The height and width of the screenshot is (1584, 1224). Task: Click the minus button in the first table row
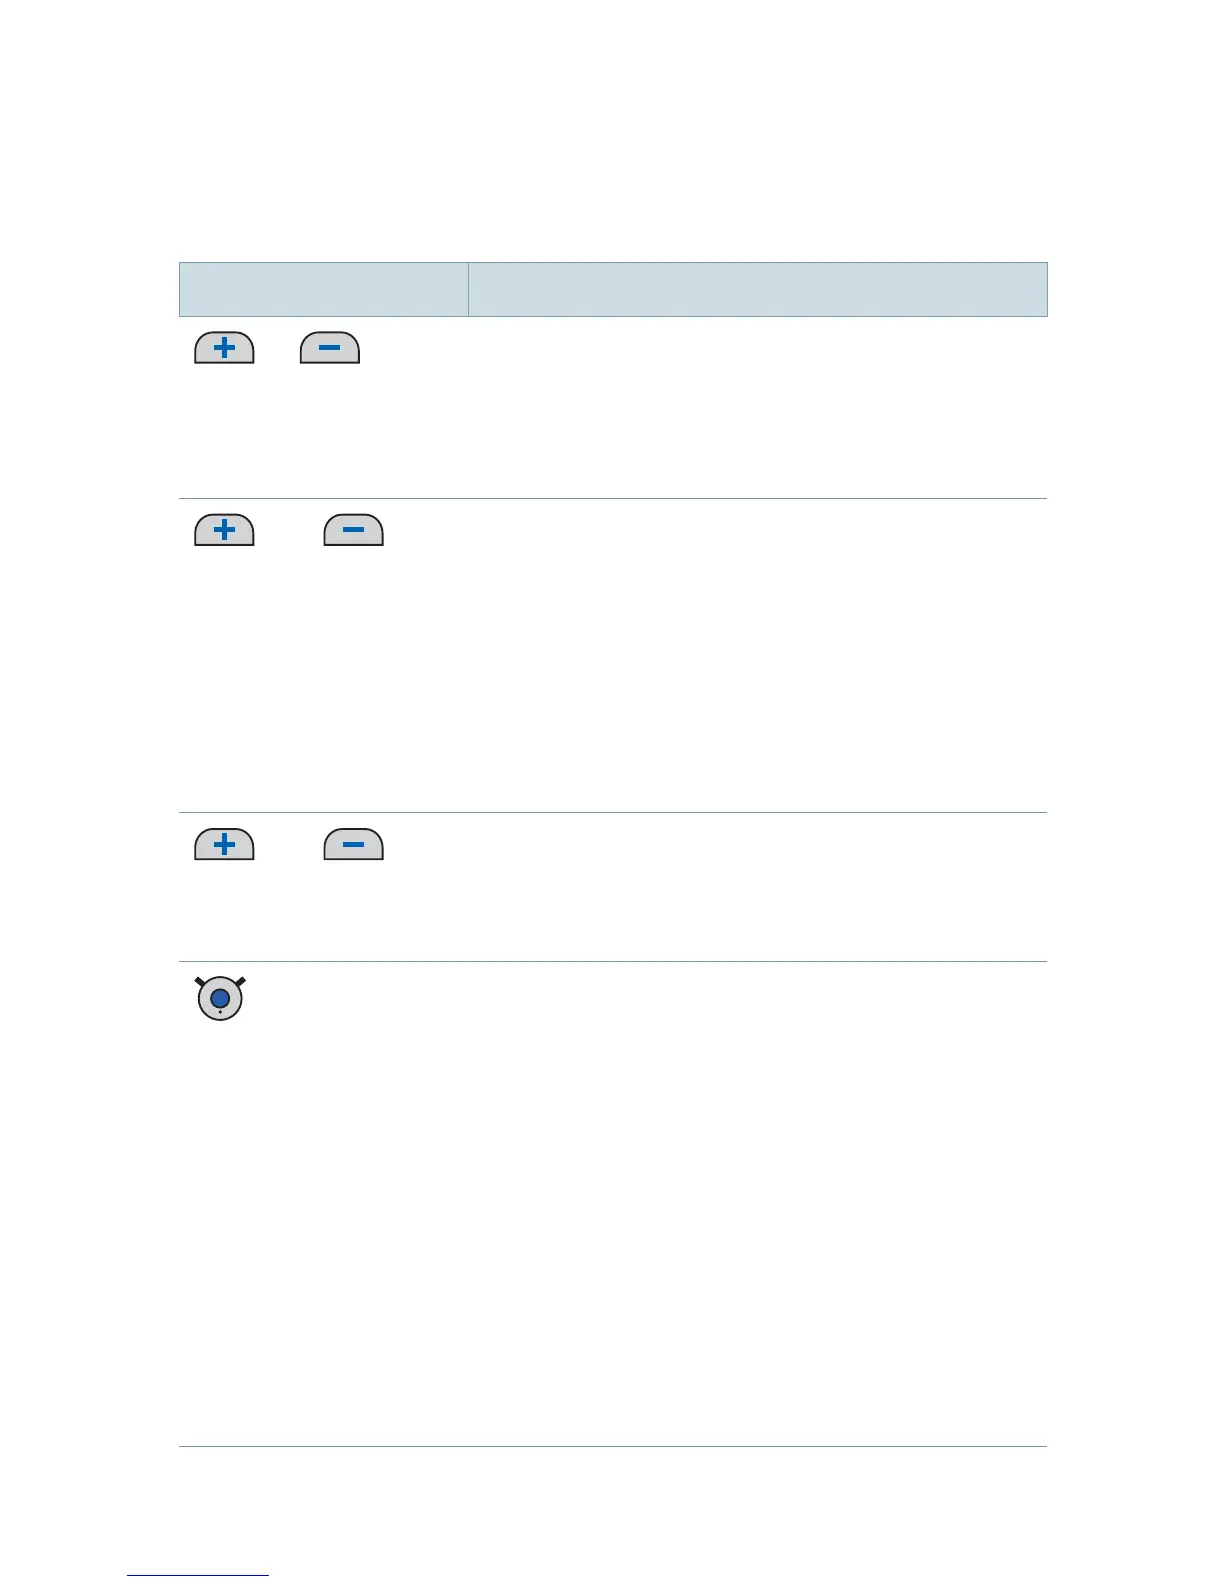(x=330, y=348)
